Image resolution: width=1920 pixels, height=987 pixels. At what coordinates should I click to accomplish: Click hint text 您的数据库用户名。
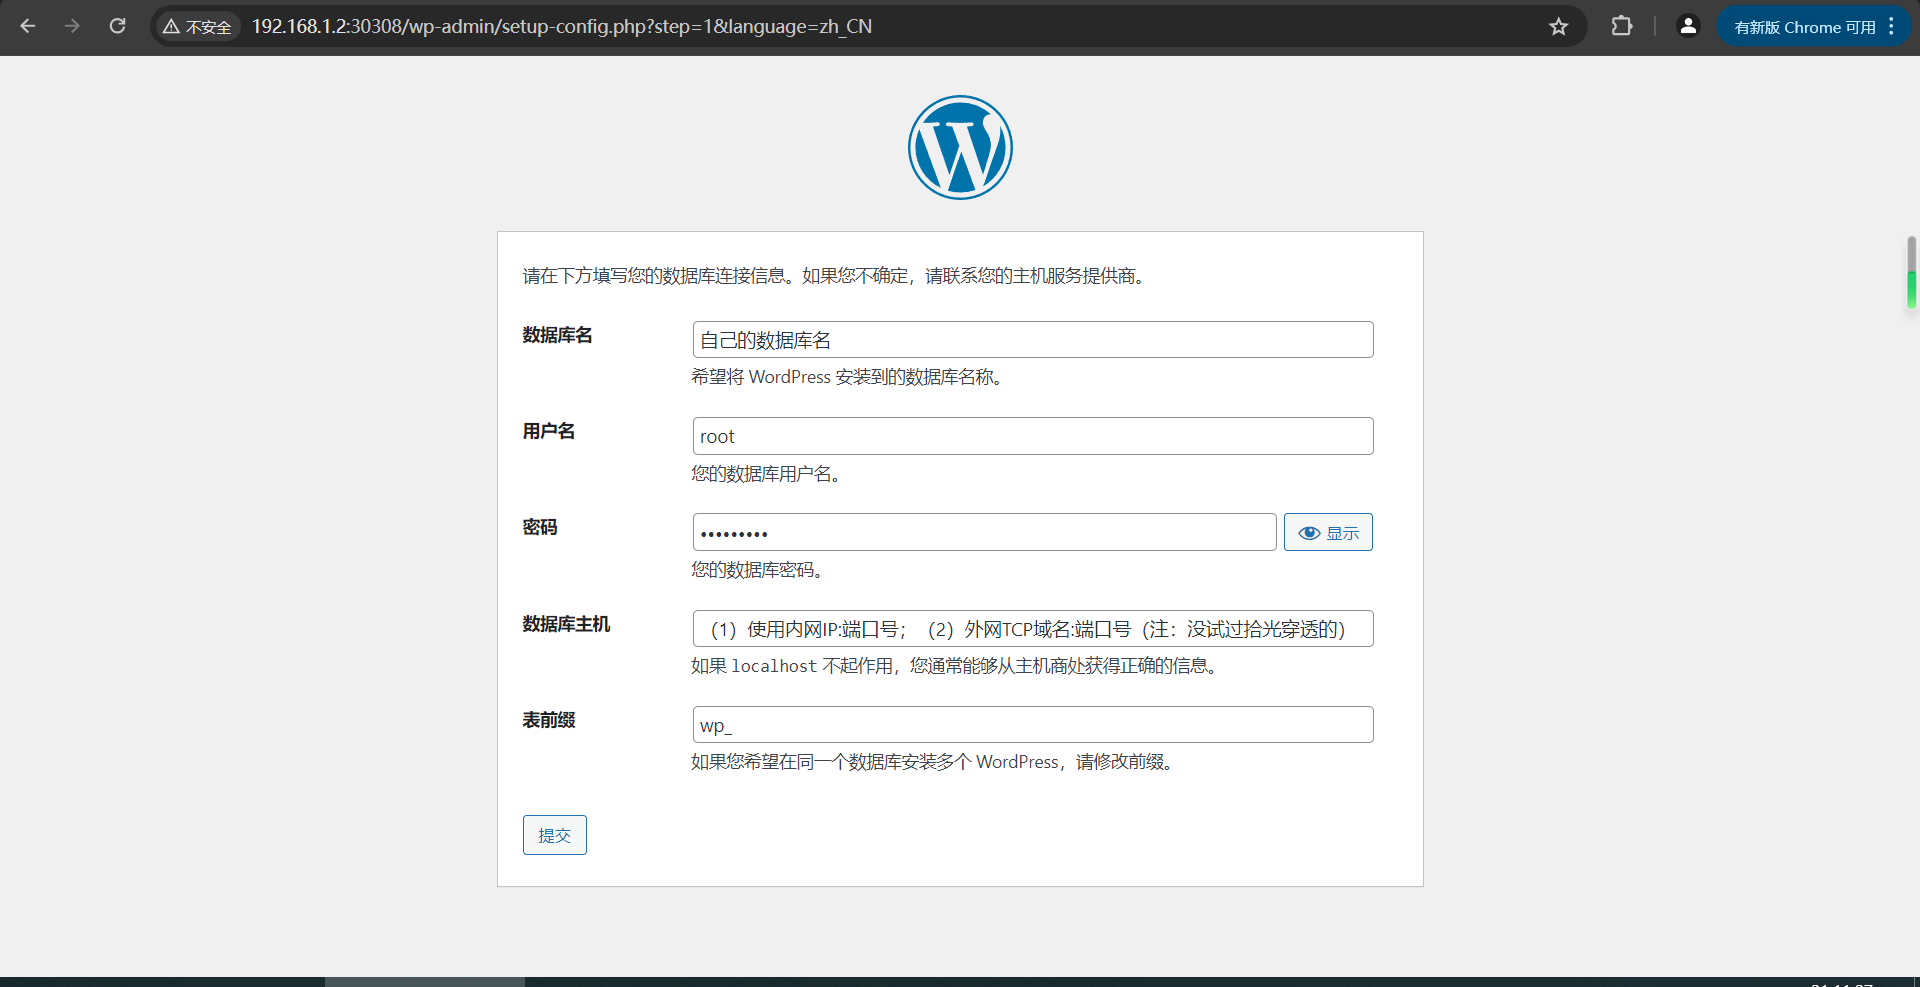769,474
